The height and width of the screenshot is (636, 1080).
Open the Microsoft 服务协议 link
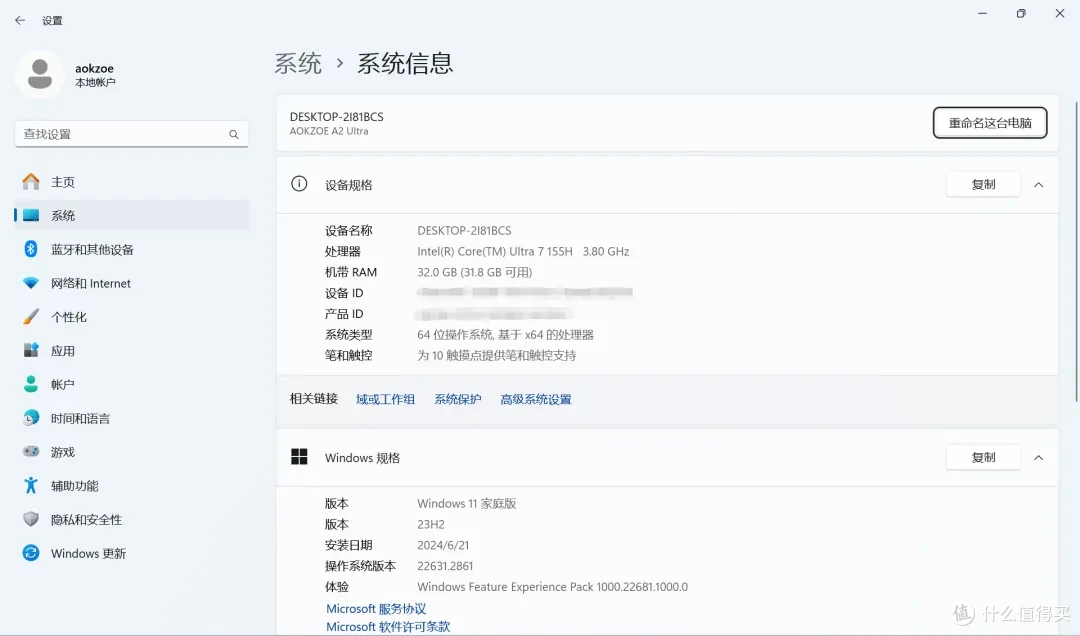tap(376, 609)
